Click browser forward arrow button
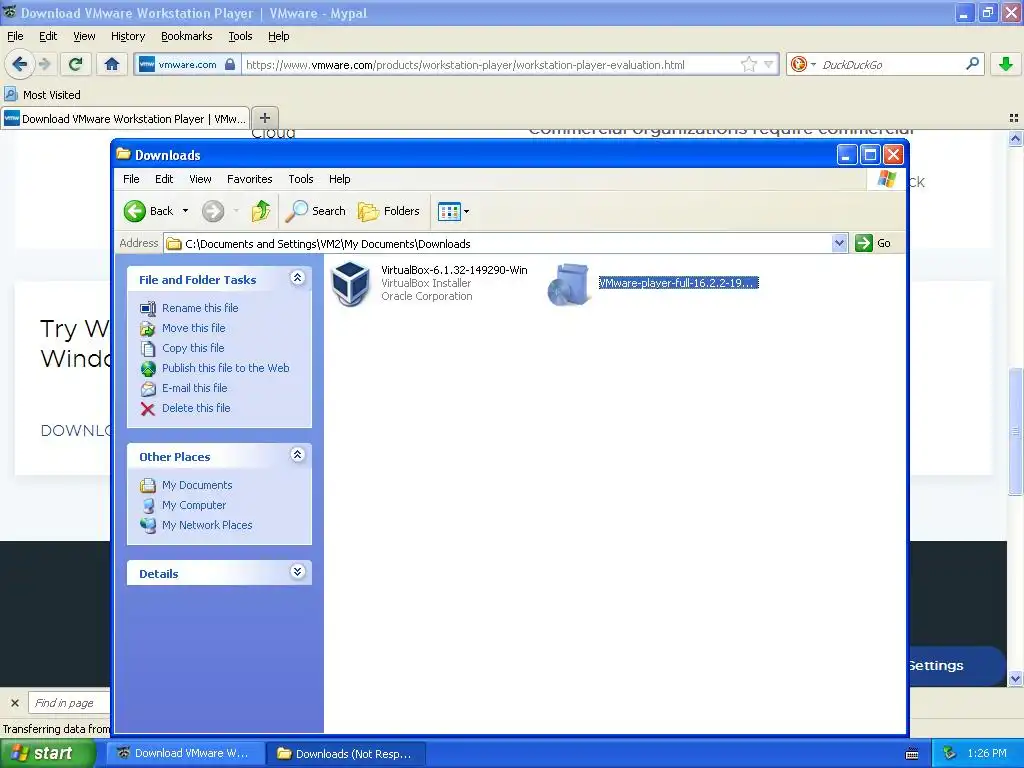 [x=44, y=64]
